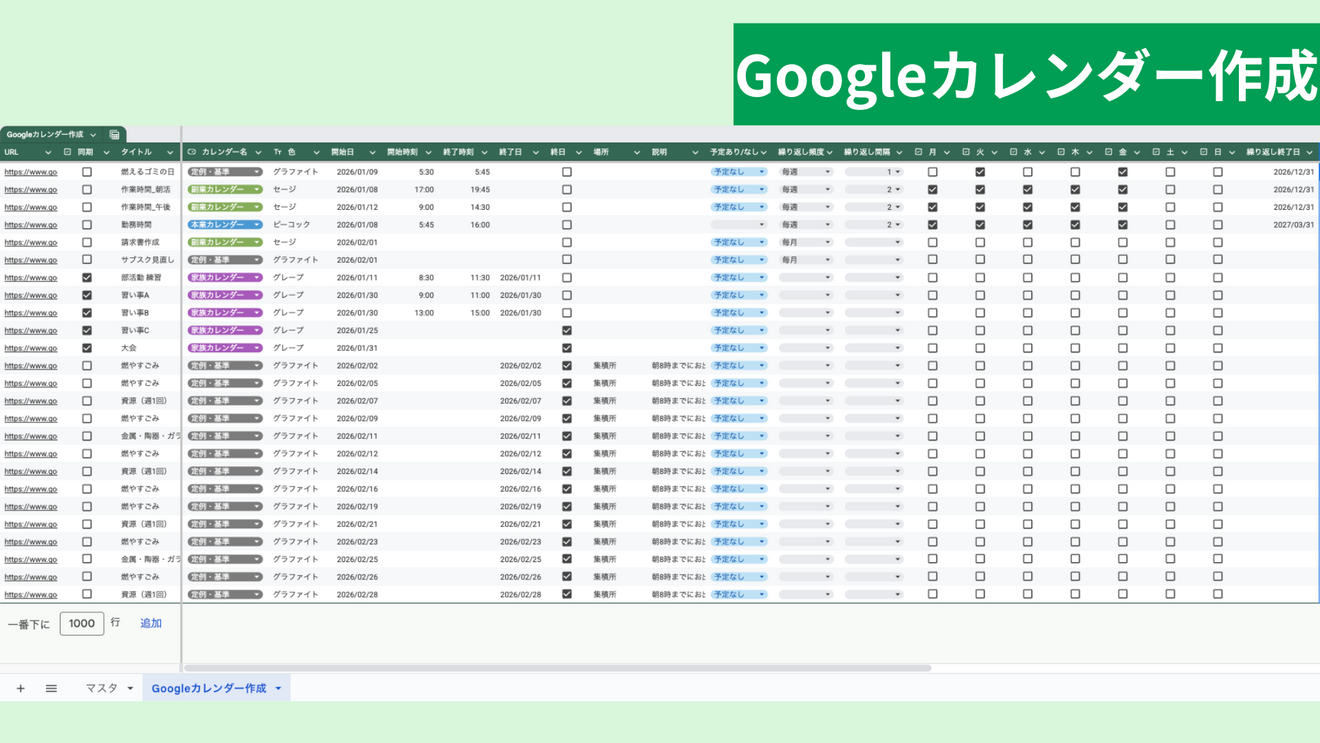This screenshot has height=743, width=1320.
Task: Click the checkbox type icon in 火 header
Action: point(966,152)
